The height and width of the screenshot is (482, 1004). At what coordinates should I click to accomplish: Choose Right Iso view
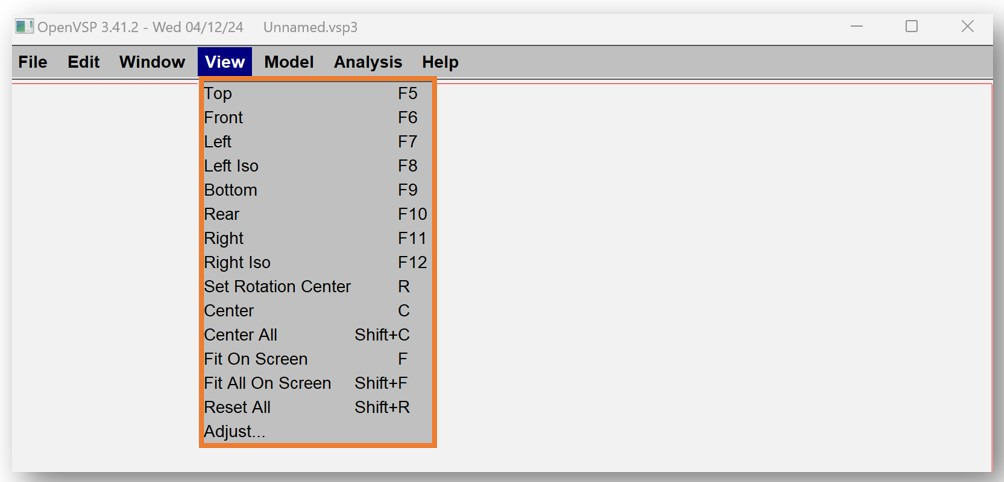(237, 263)
